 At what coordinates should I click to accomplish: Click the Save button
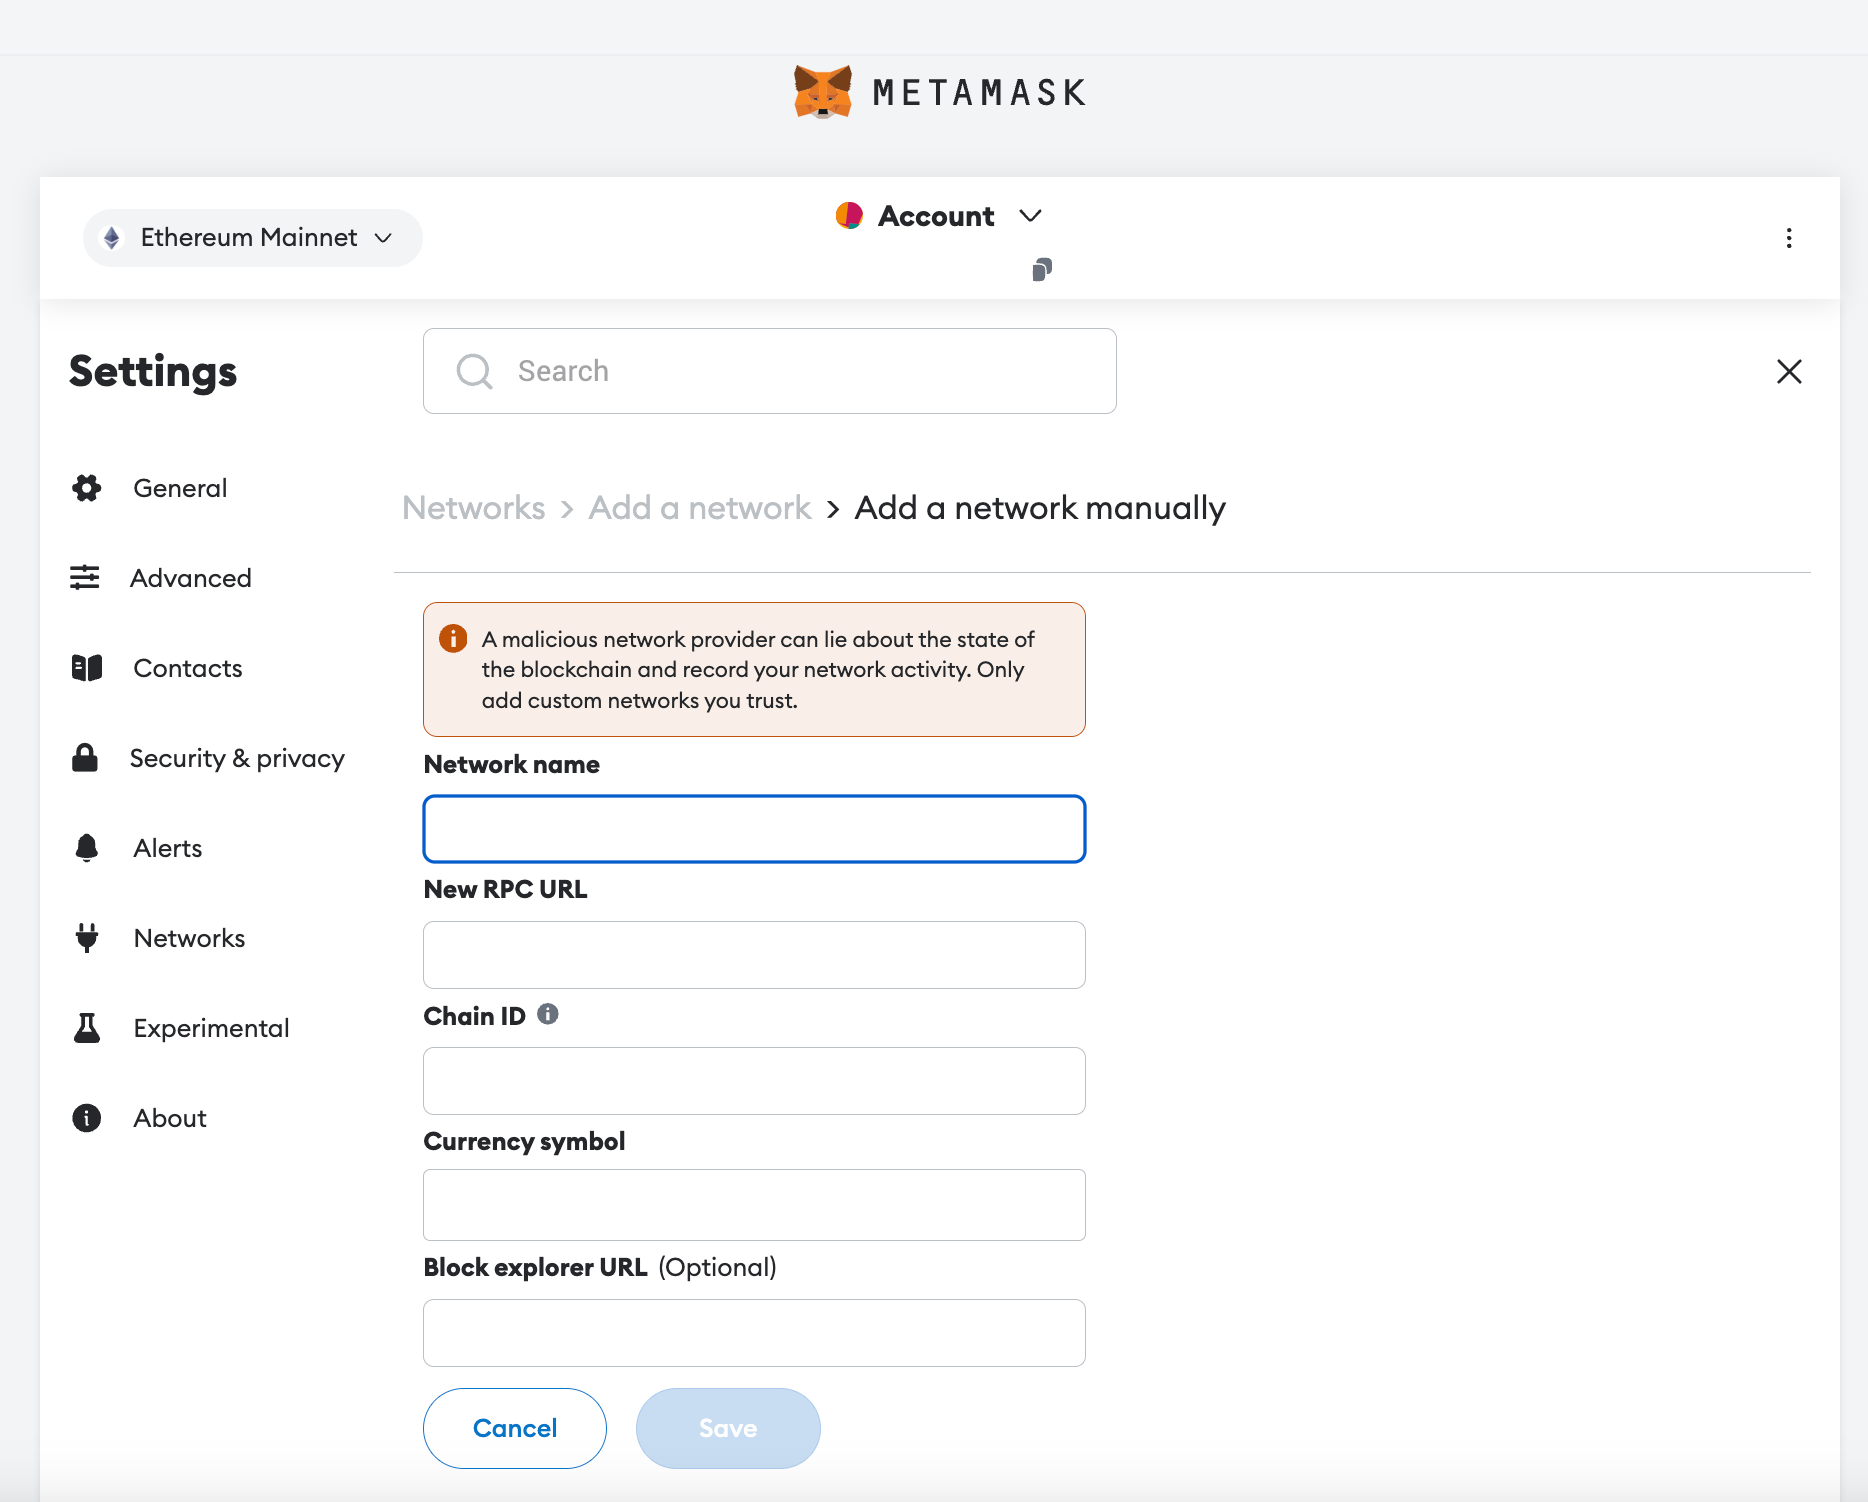click(x=728, y=1428)
